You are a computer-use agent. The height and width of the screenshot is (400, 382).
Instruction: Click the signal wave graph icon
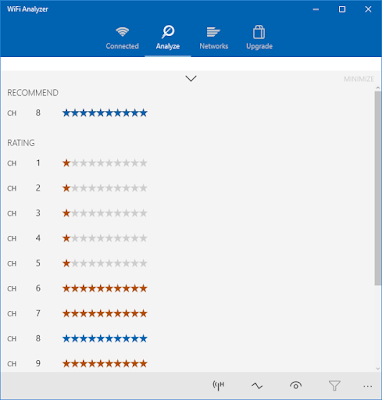click(257, 386)
